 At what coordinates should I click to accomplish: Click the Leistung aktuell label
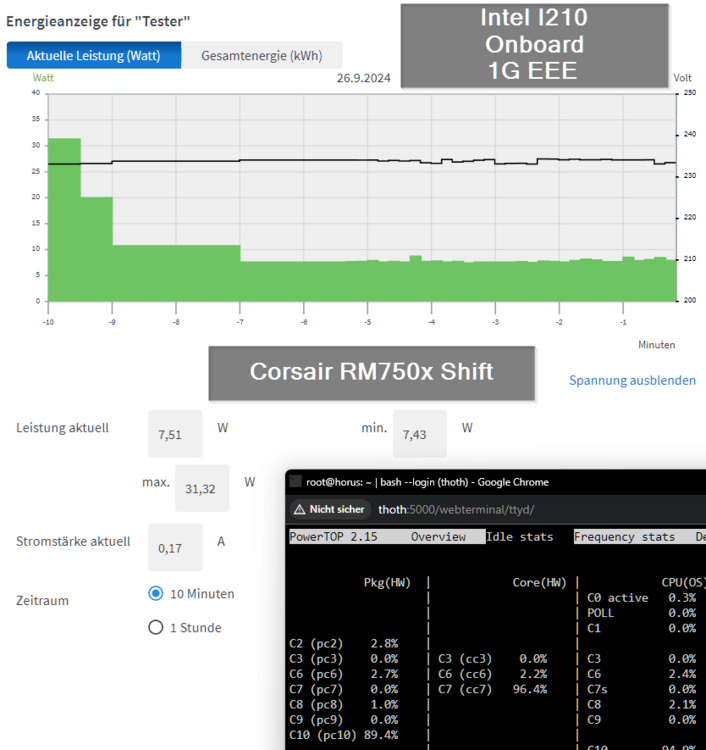(x=63, y=428)
